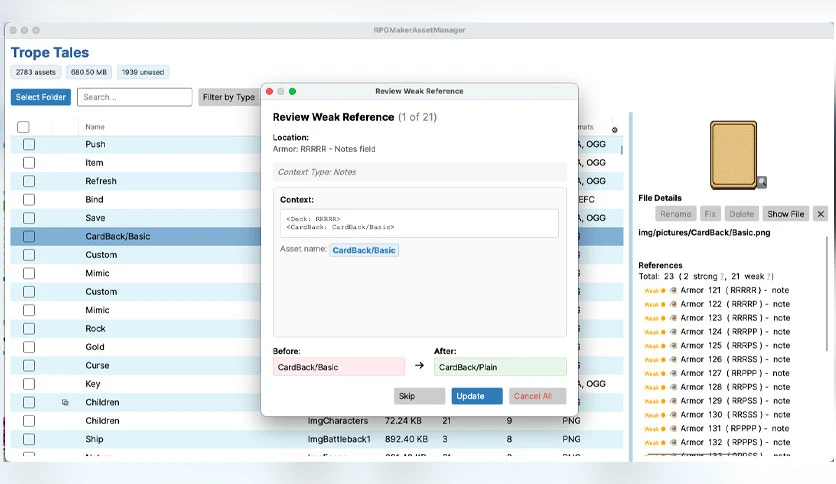Click the After field CardBack/Plain
The image size is (836, 484).
(500, 367)
